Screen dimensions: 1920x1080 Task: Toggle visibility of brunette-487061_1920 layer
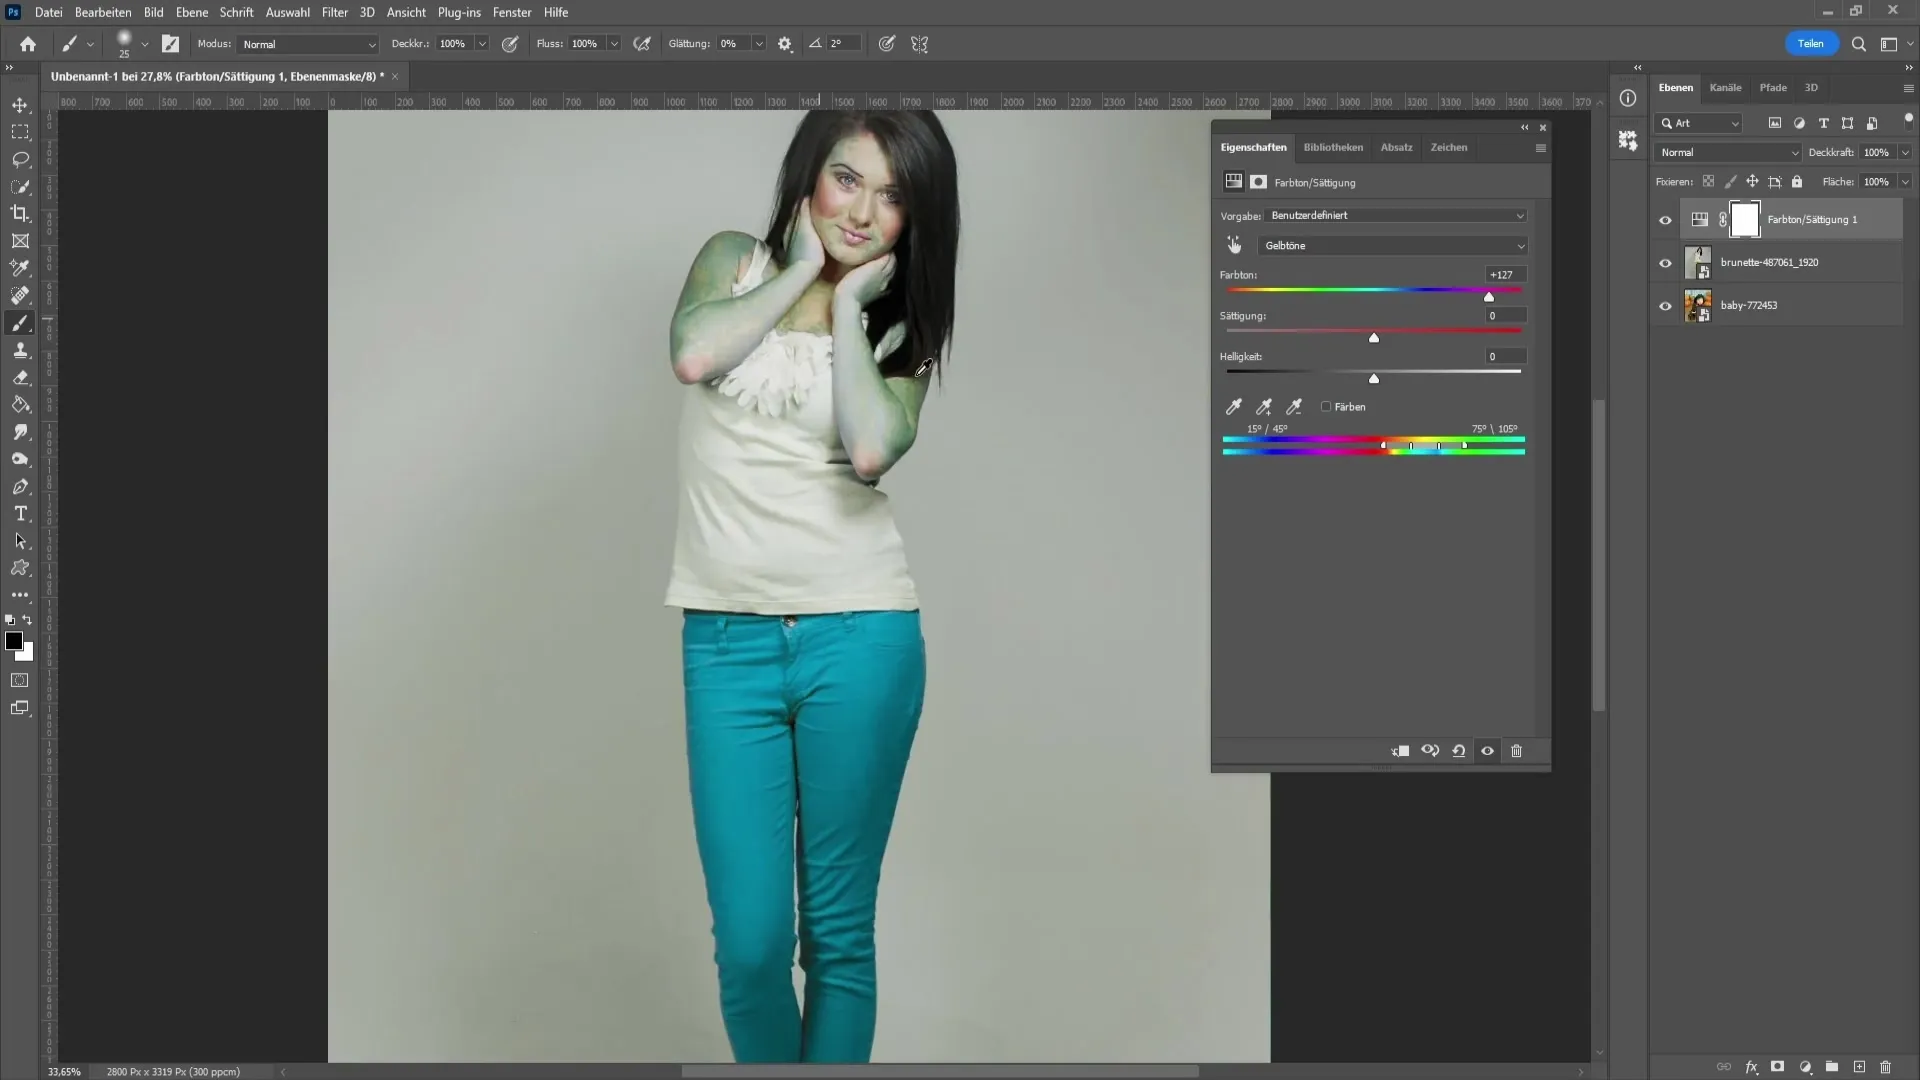[1665, 262]
